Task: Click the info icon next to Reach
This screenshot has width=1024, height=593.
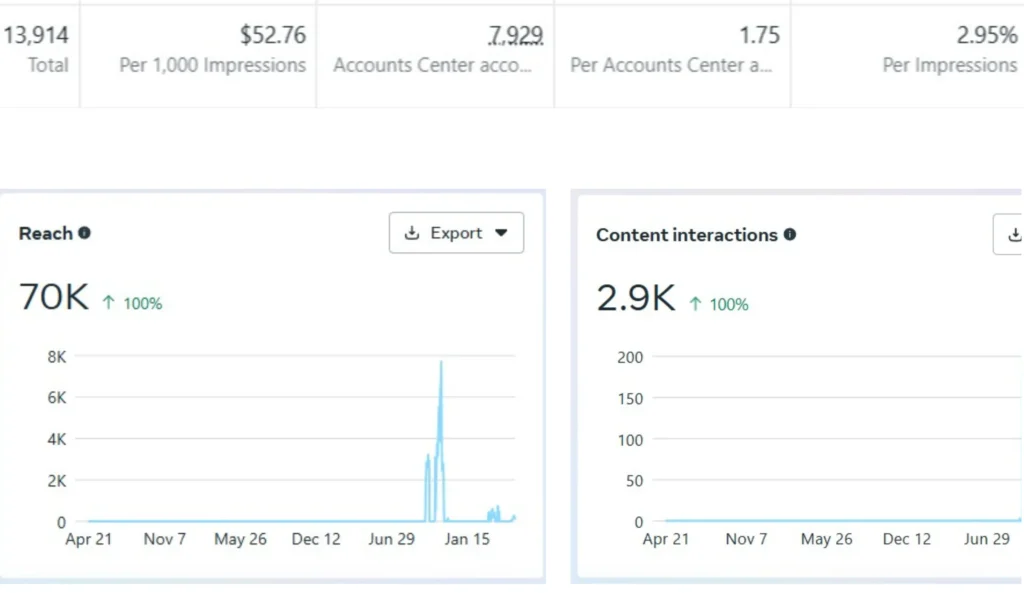Action: tap(84, 233)
